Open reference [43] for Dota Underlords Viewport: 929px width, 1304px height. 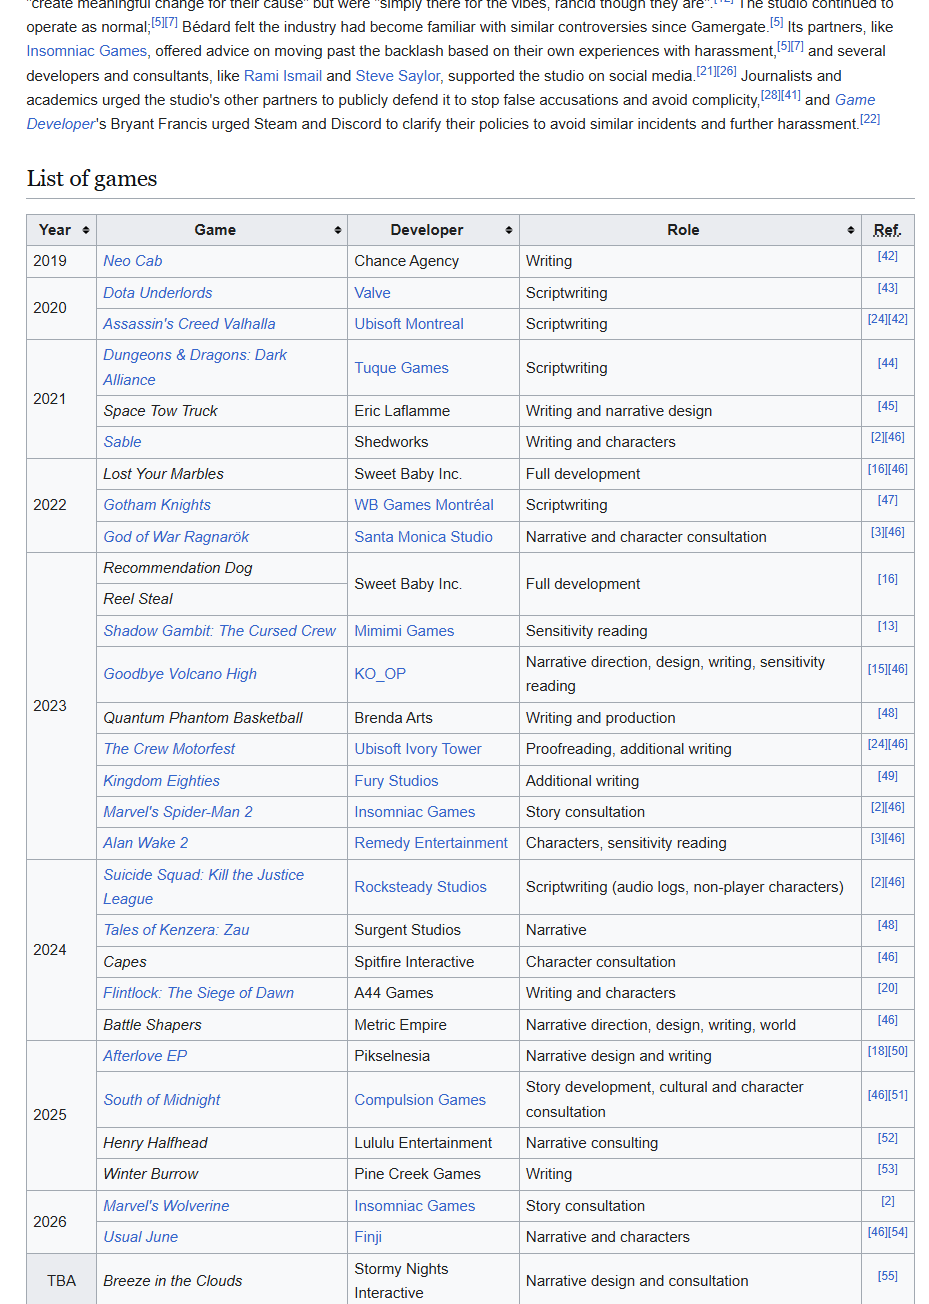(887, 288)
